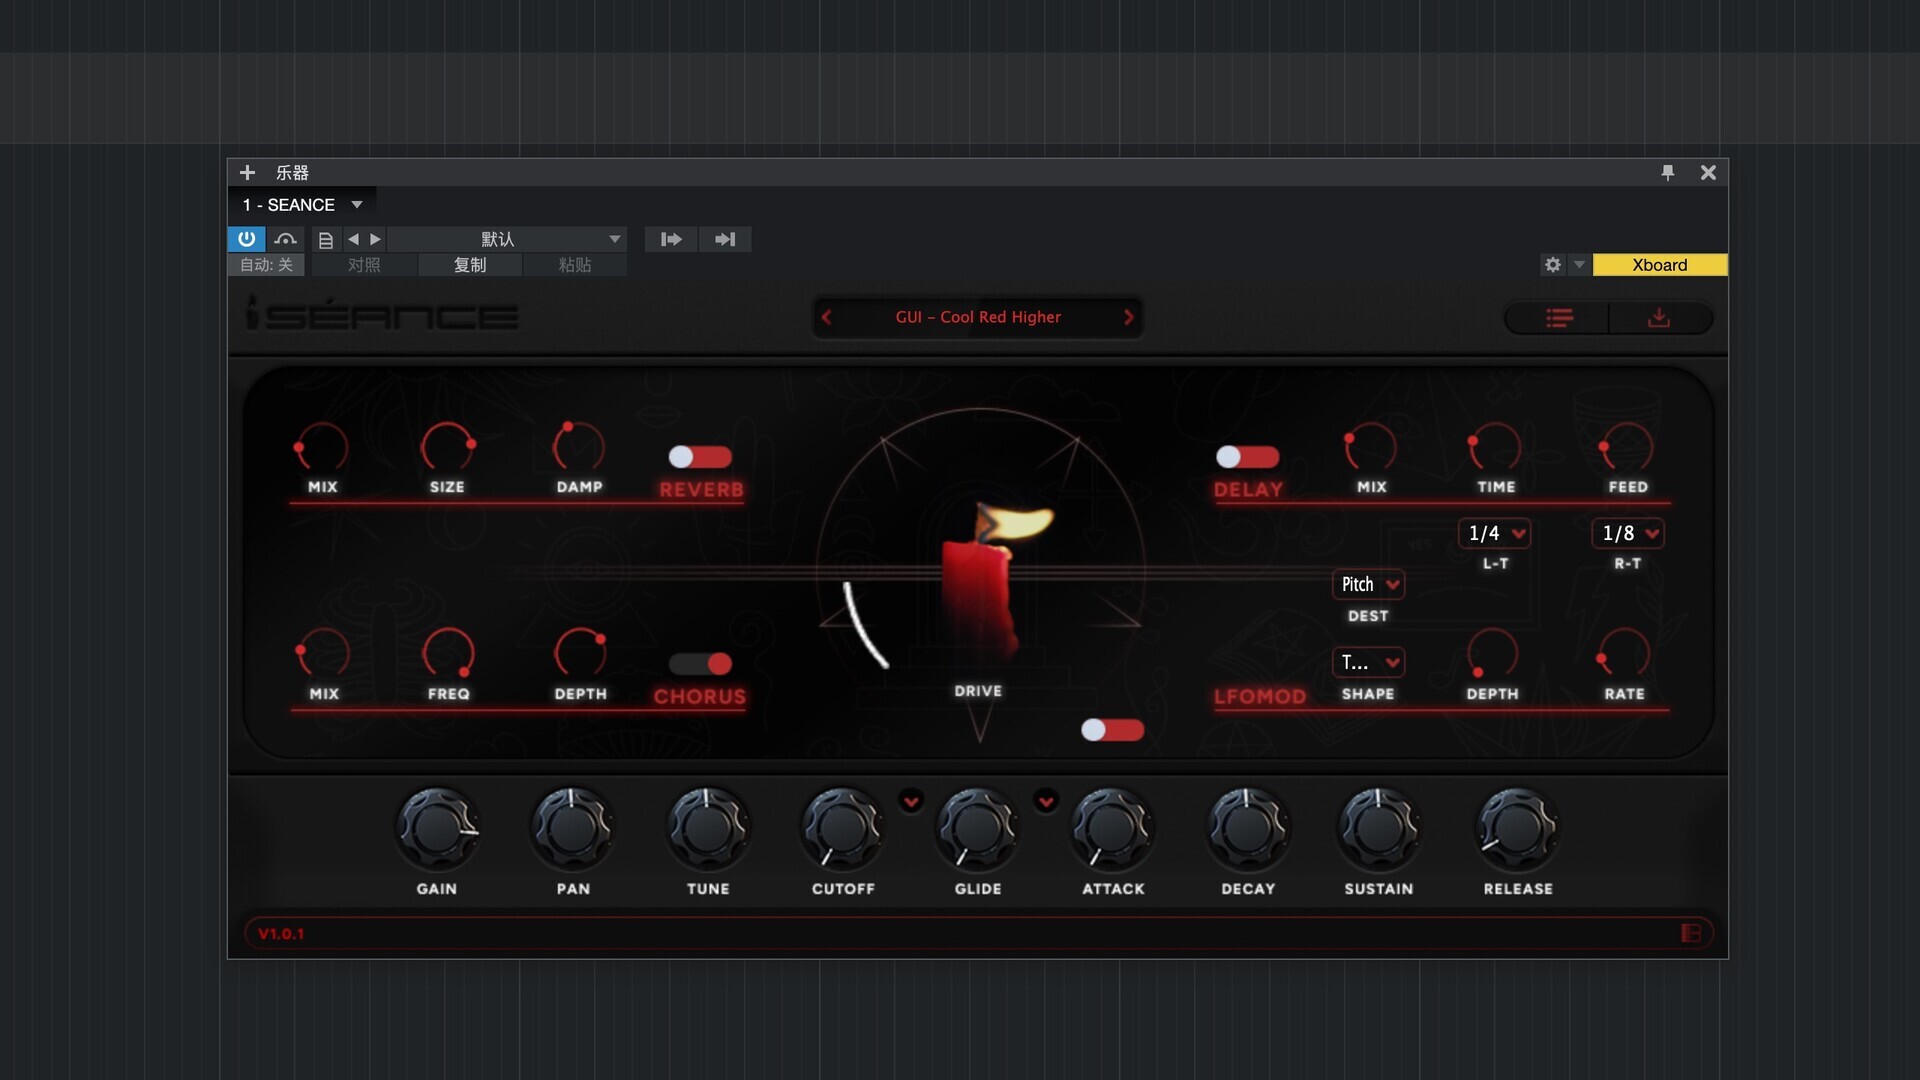Click the 复制 copy button

[x=470, y=265]
